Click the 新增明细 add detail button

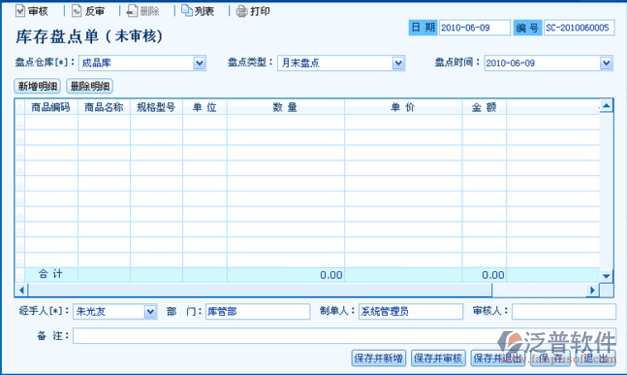38,86
